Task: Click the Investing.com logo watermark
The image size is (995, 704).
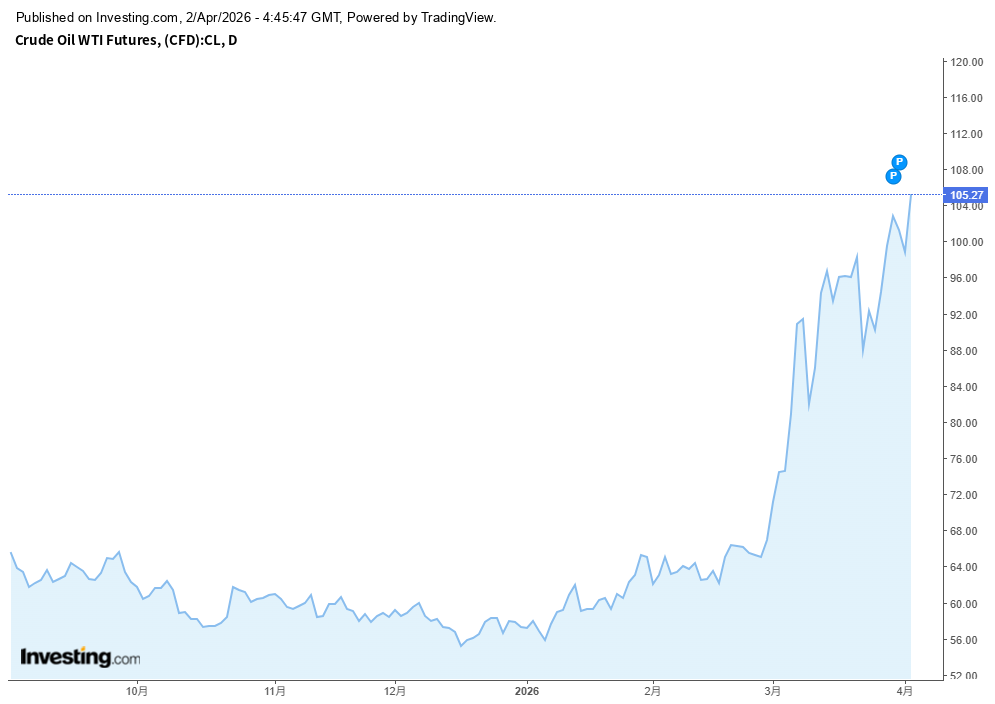Action: click(81, 658)
